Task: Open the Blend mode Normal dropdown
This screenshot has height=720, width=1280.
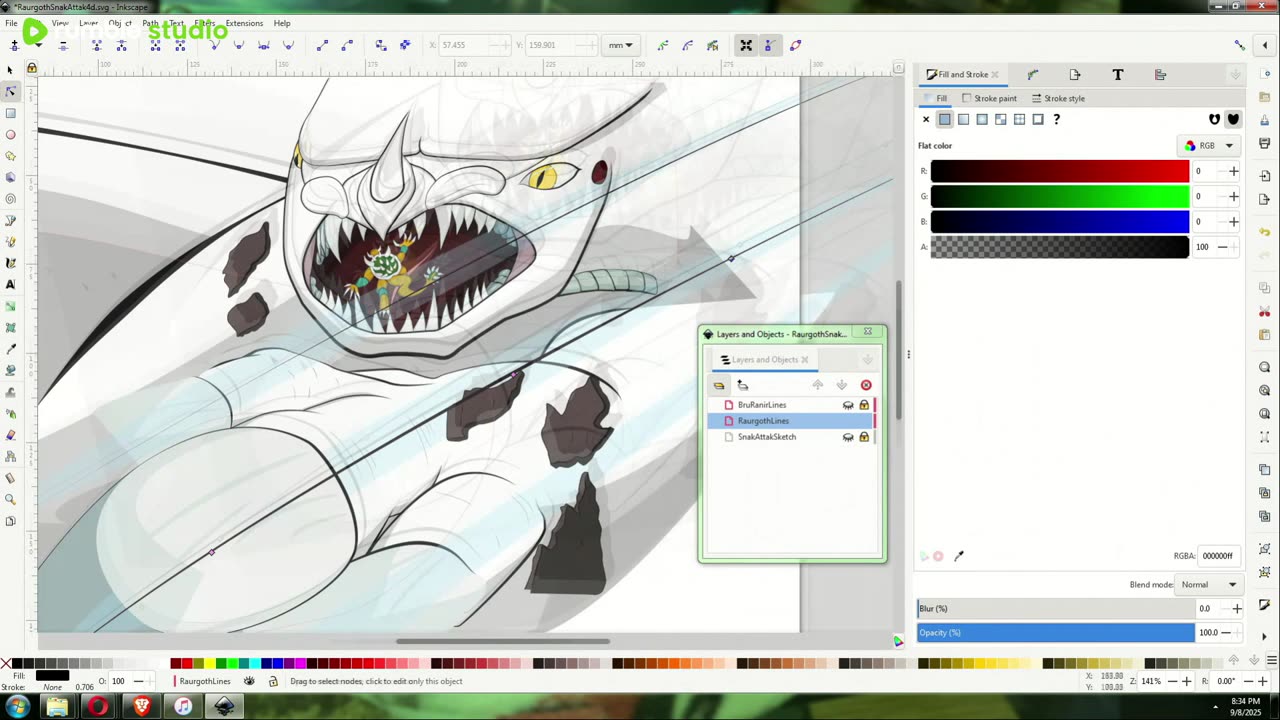Action: [x=1208, y=584]
